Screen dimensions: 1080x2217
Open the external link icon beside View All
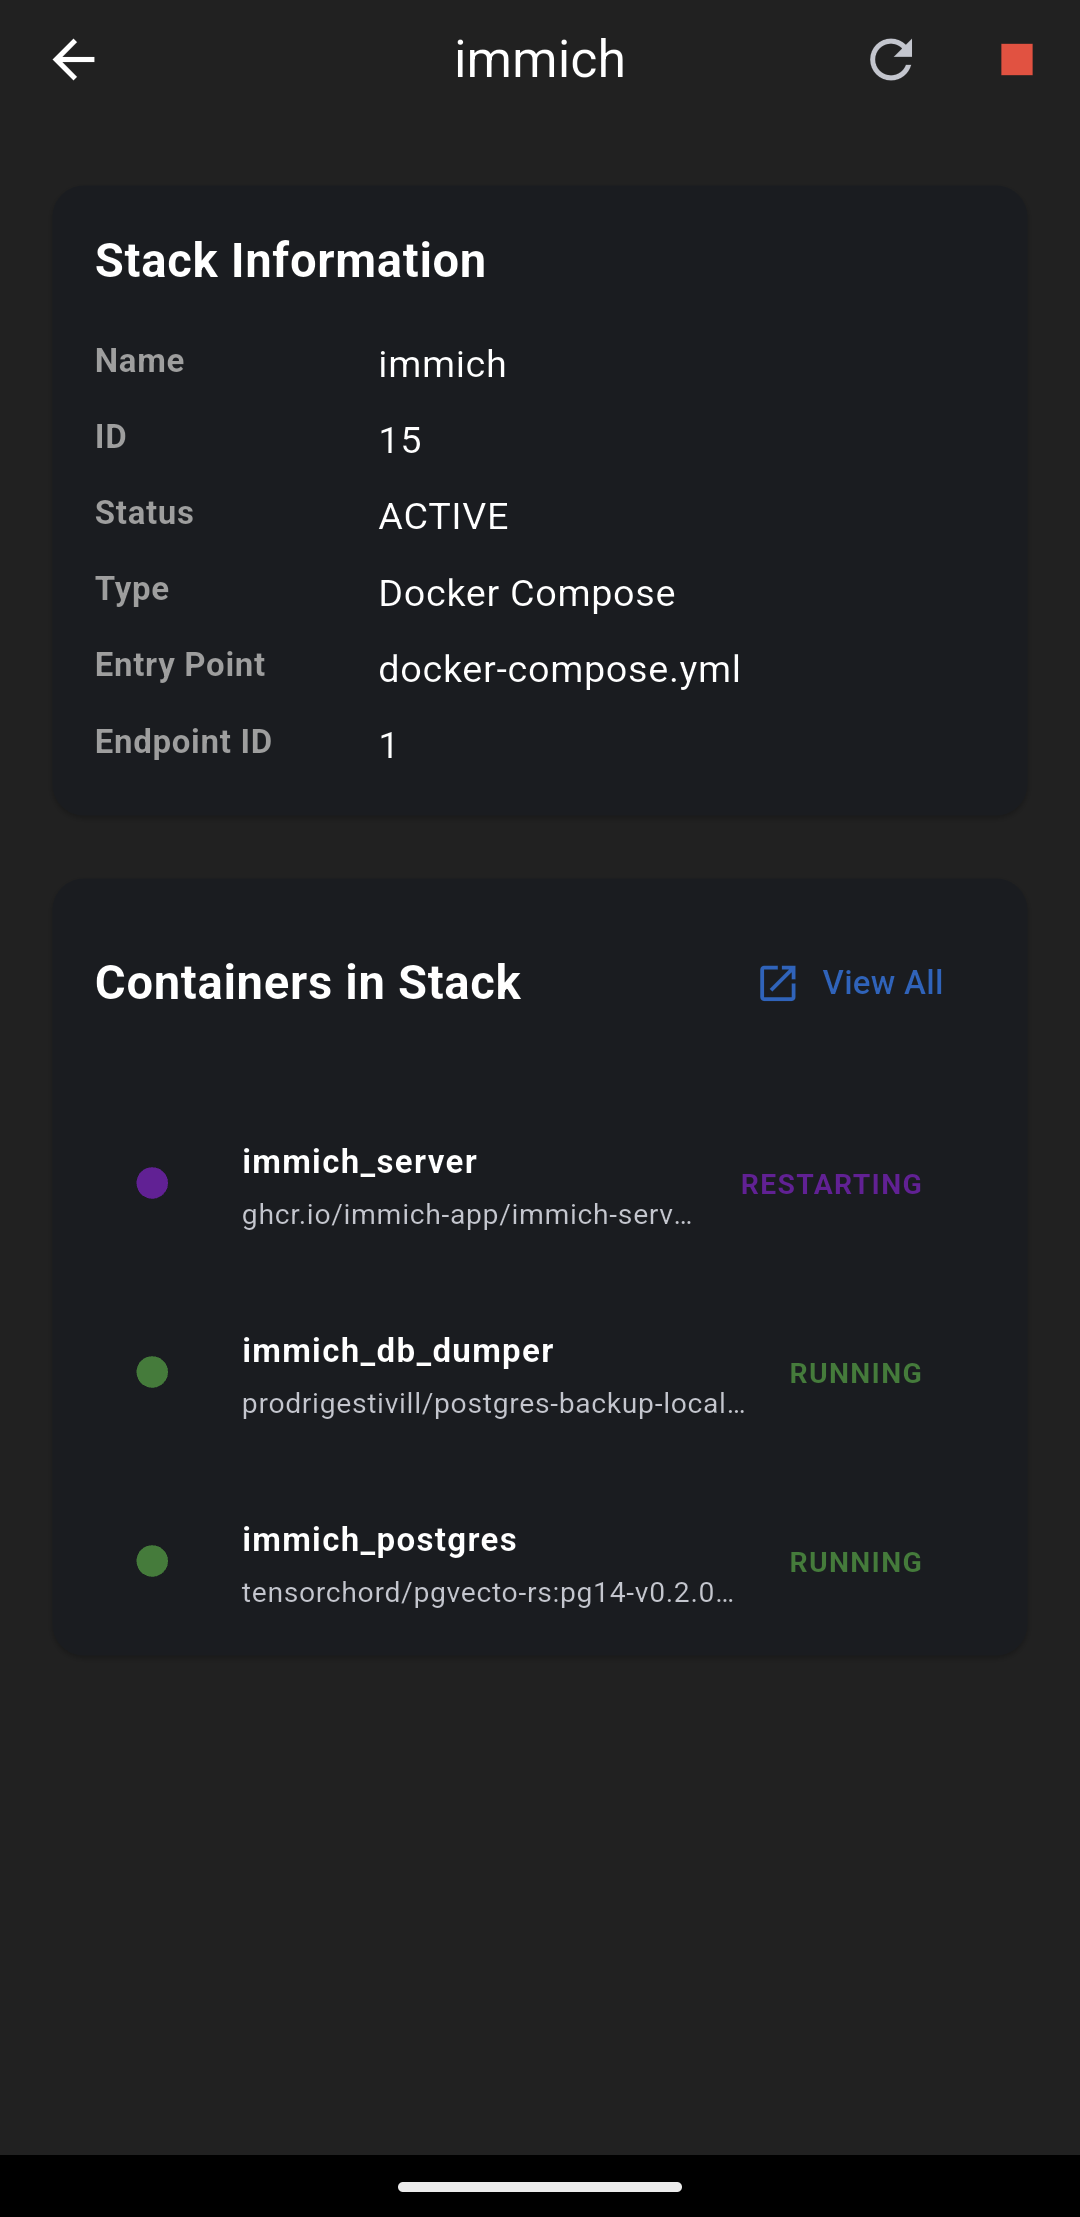point(777,983)
